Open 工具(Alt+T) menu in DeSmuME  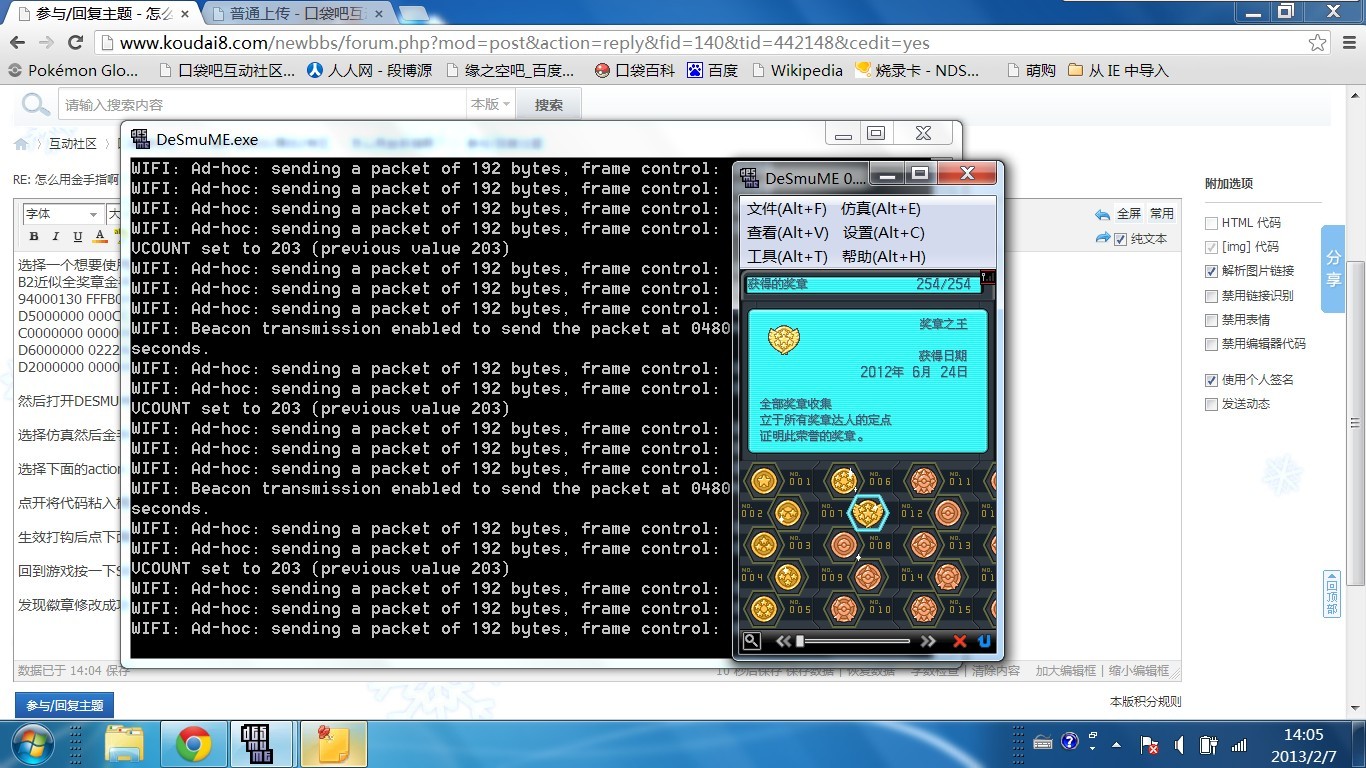click(x=787, y=257)
